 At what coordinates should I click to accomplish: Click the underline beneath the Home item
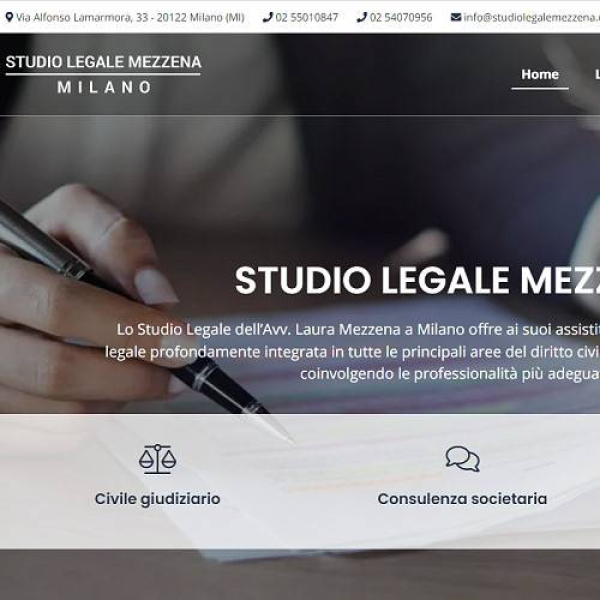tap(540, 88)
